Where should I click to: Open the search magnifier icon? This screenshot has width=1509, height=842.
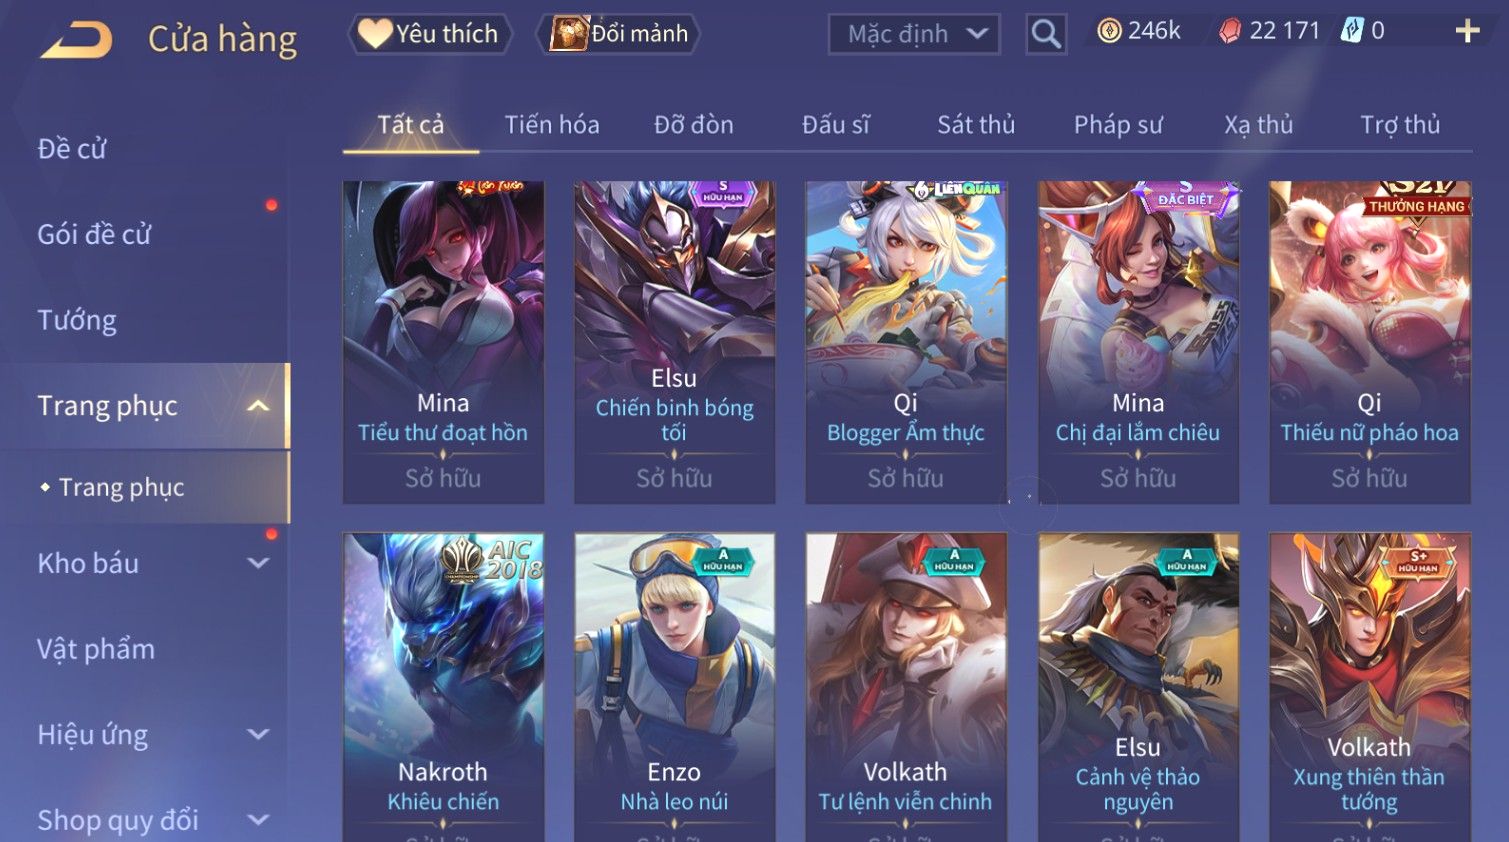tap(1046, 34)
